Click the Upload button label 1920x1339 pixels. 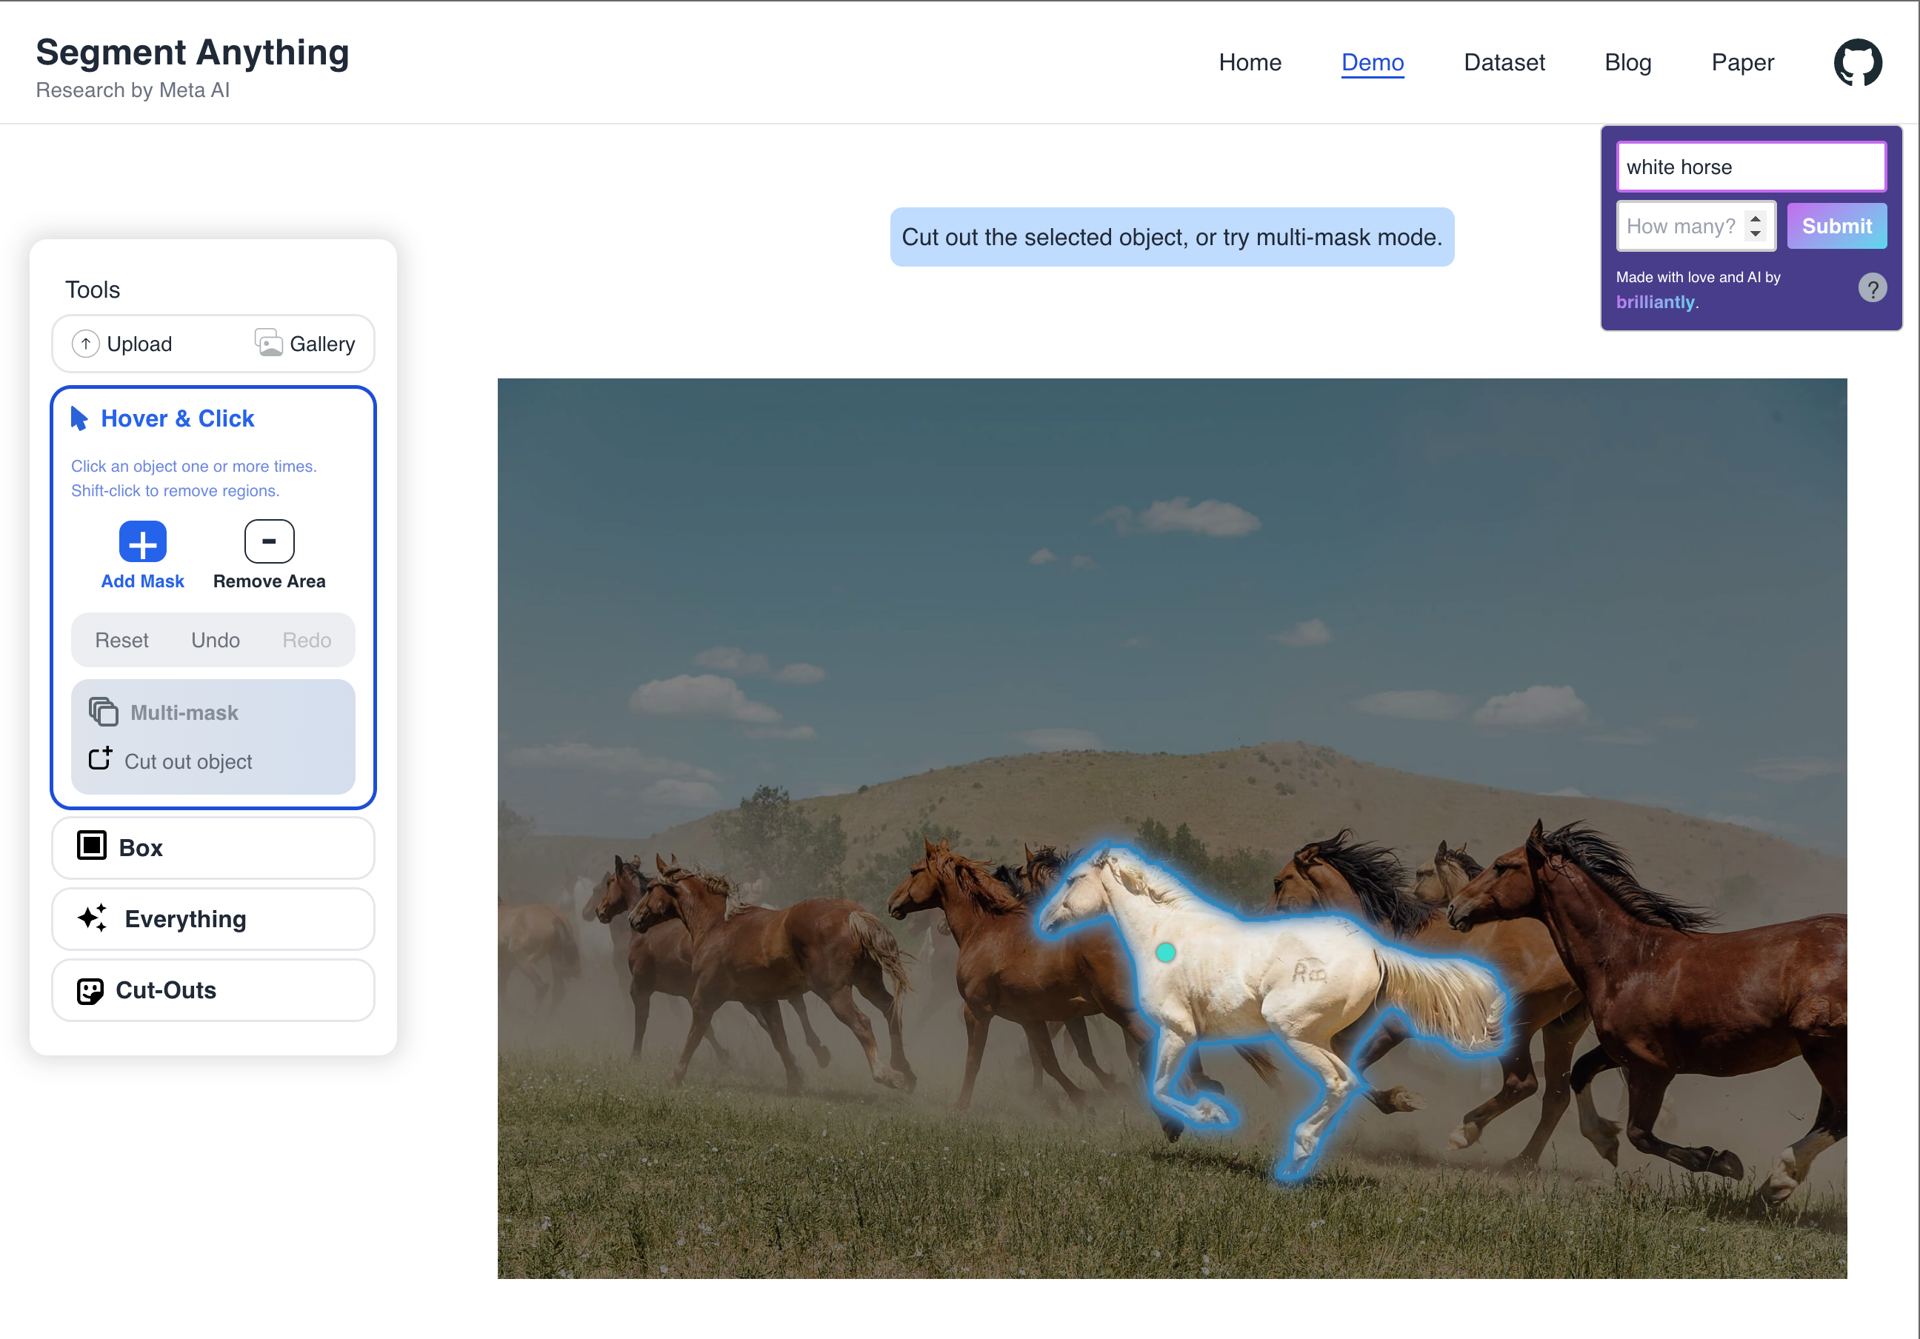coord(139,344)
